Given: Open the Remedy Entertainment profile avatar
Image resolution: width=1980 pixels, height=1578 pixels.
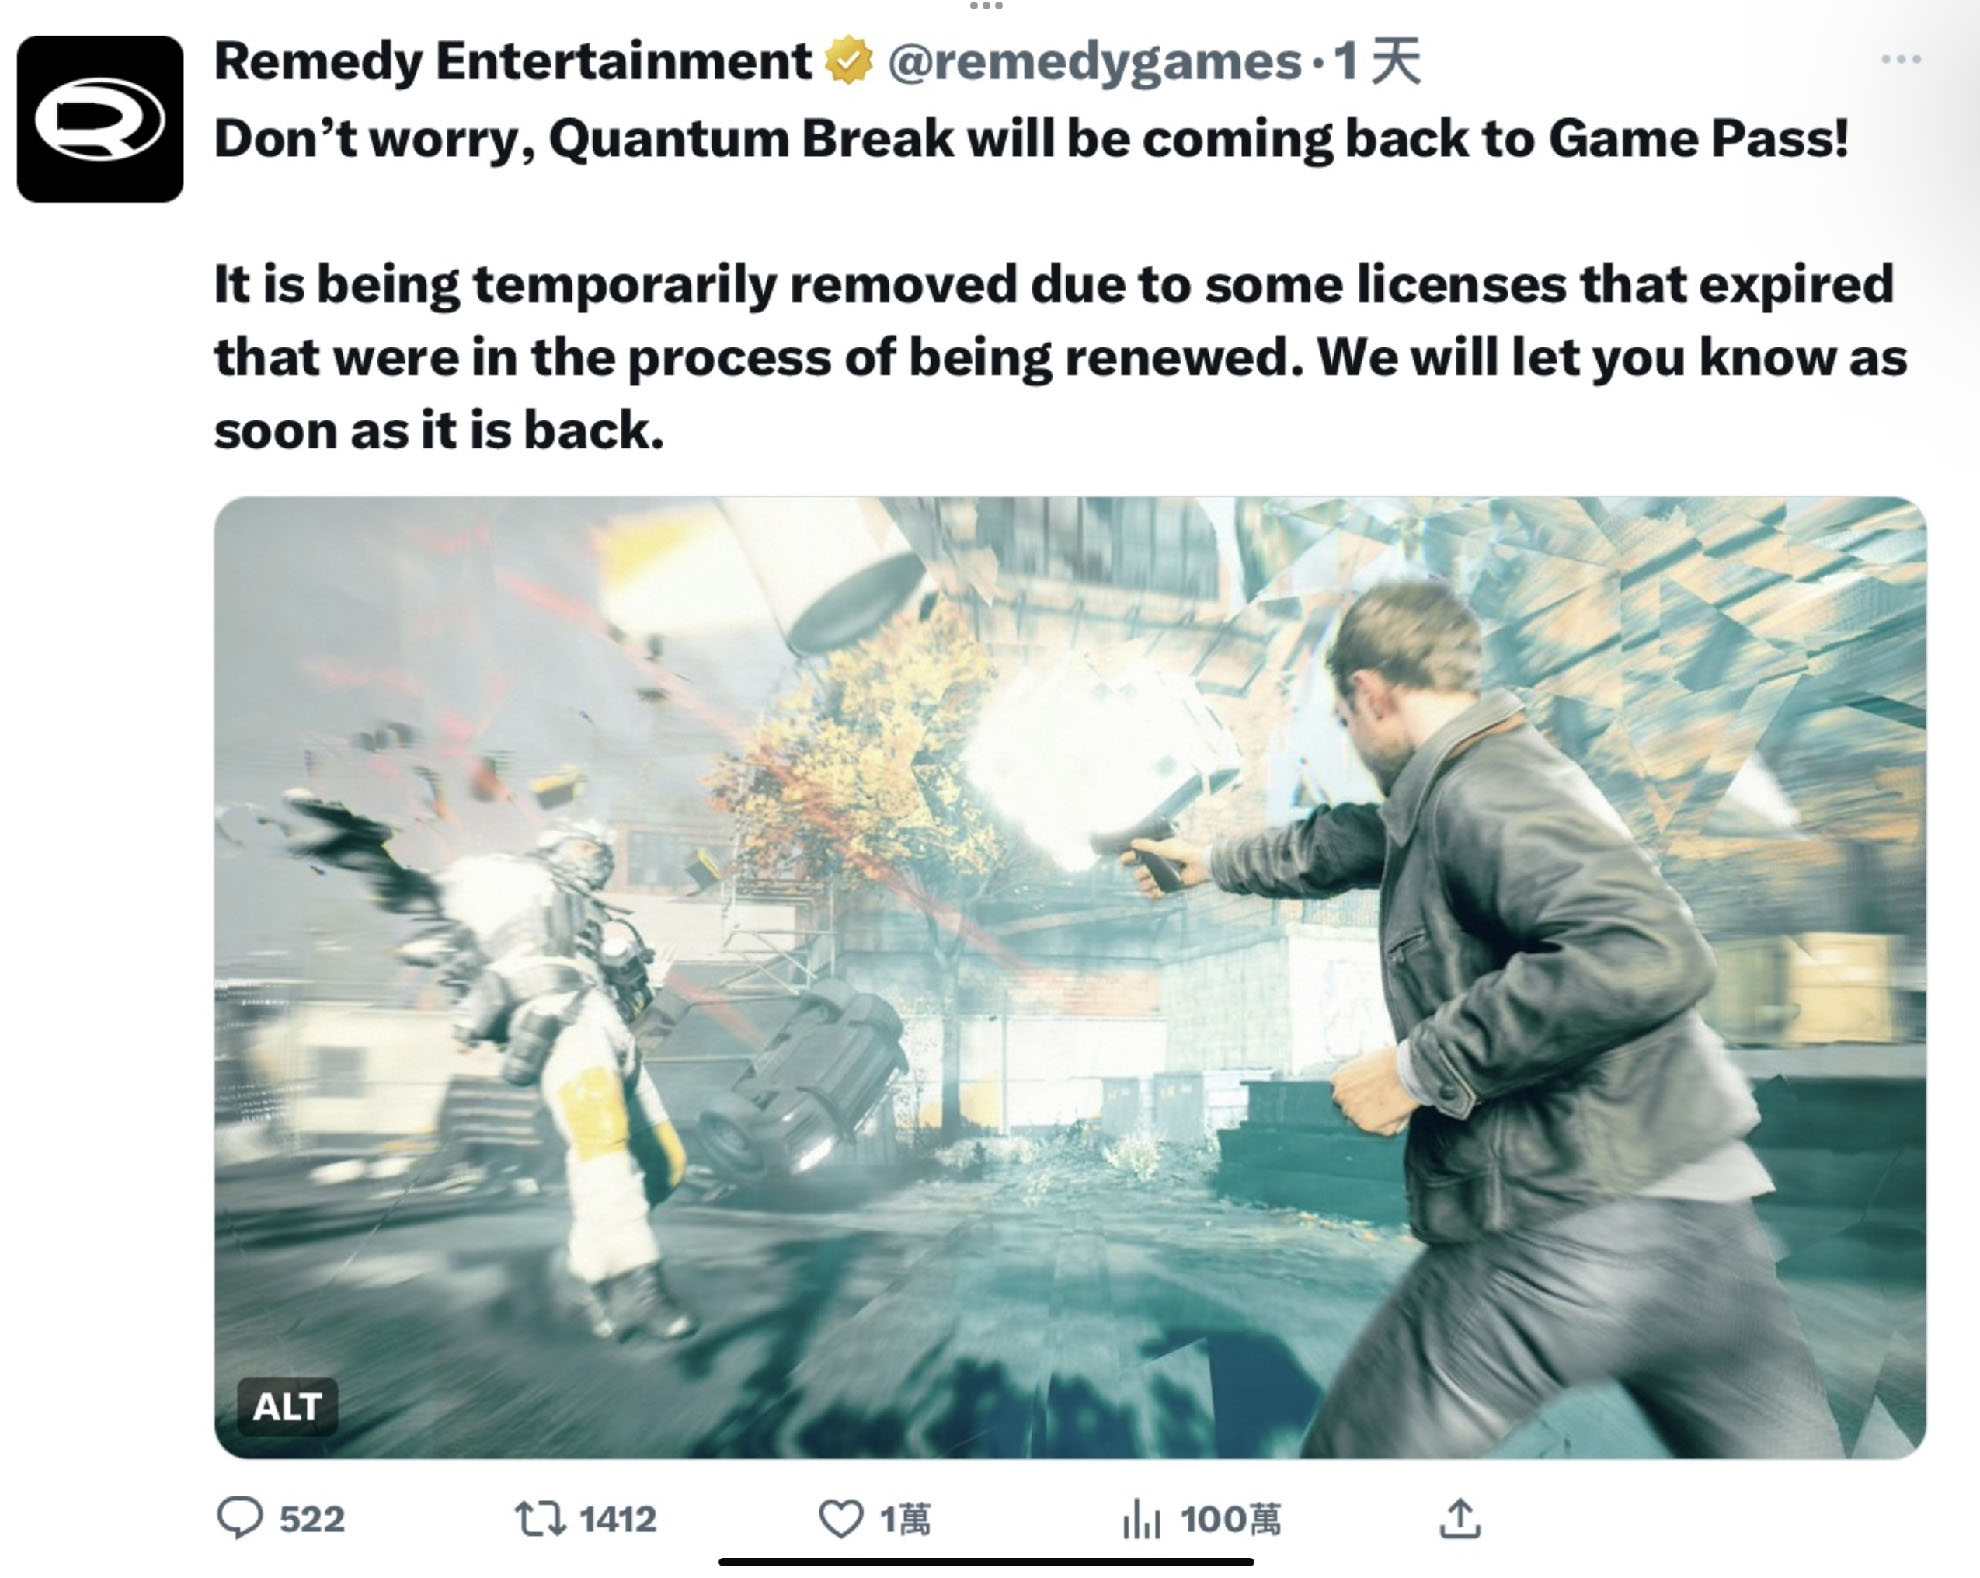Looking at the screenshot, I should pyautogui.click(x=100, y=119).
